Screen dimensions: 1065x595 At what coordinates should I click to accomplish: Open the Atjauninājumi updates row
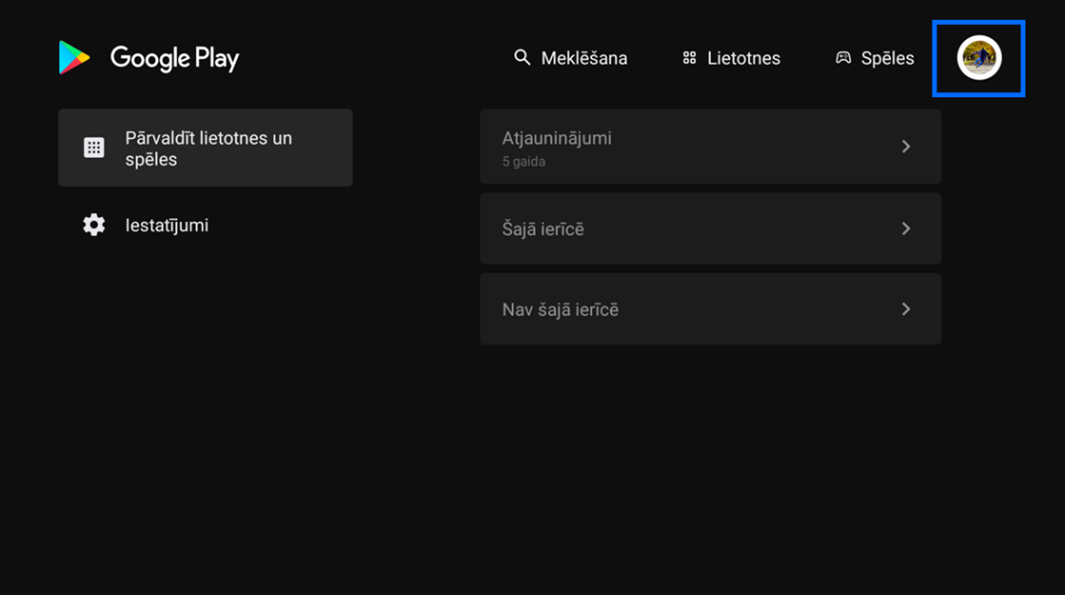click(x=710, y=146)
